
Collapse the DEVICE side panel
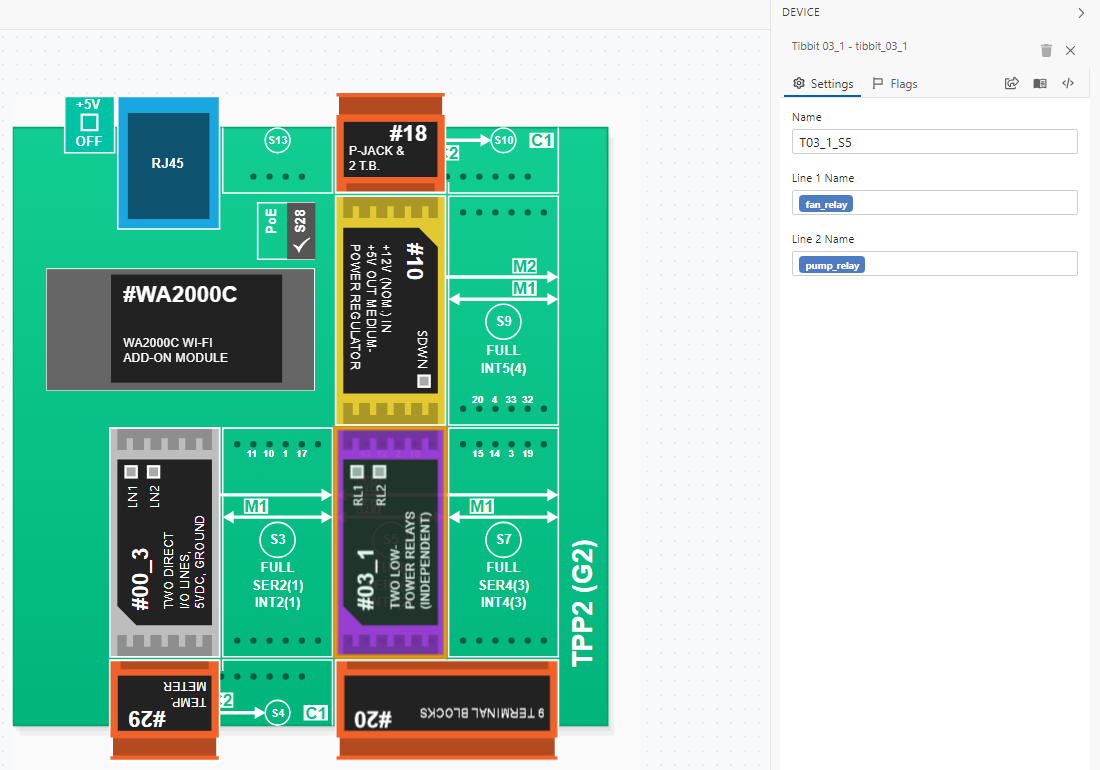tap(1081, 13)
